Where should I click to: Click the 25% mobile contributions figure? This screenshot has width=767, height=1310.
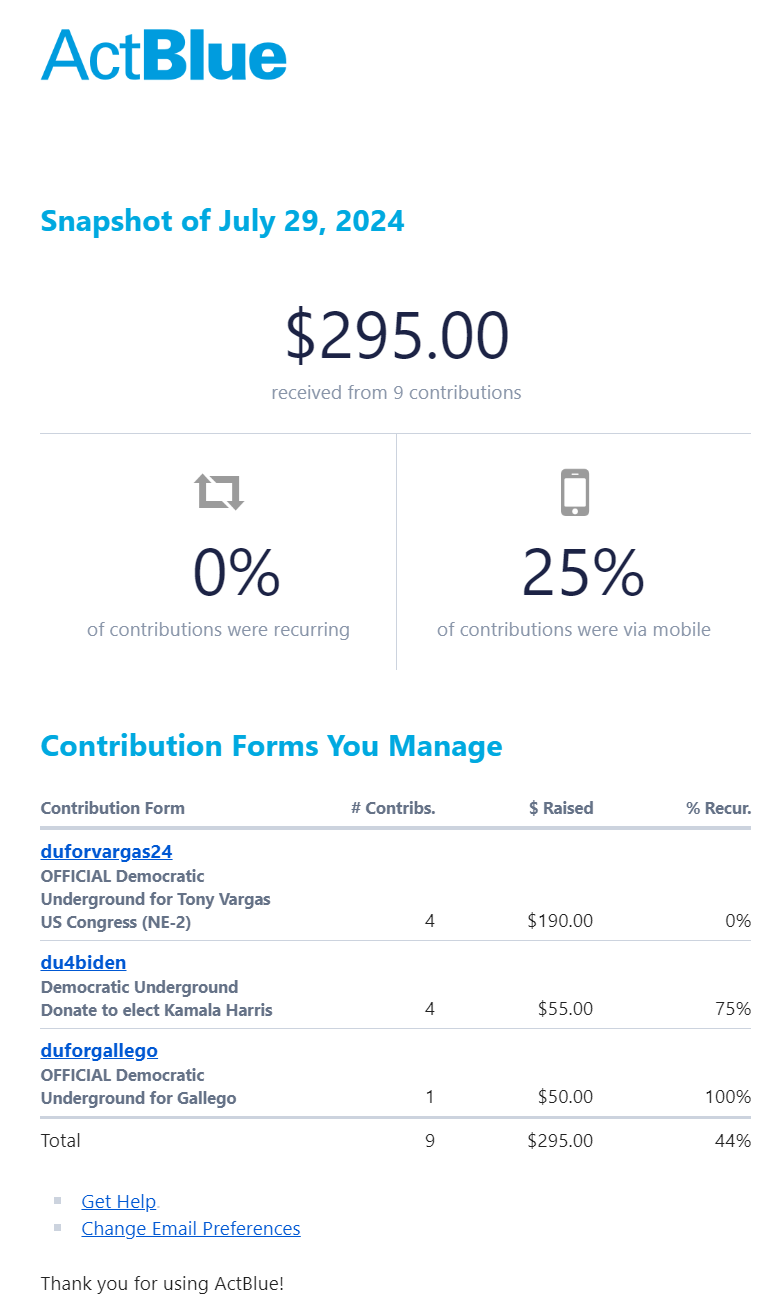583,573
